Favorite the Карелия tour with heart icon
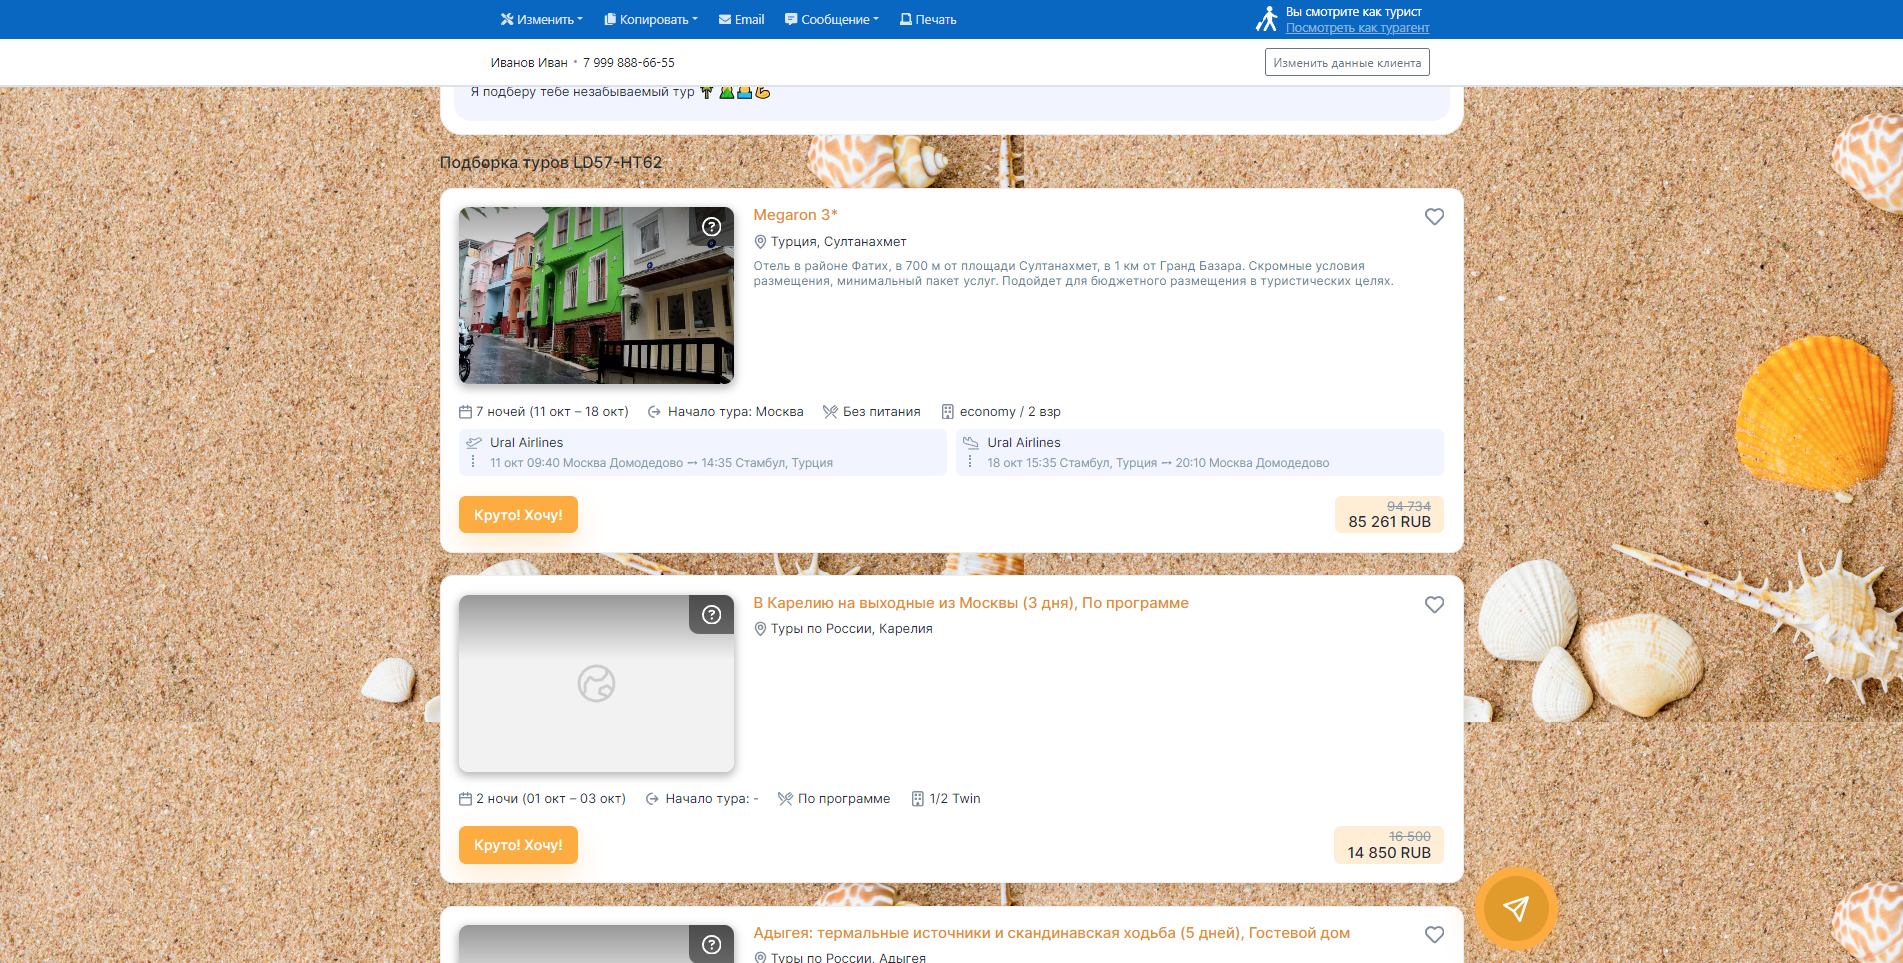Image resolution: width=1903 pixels, height=963 pixels. click(x=1434, y=604)
